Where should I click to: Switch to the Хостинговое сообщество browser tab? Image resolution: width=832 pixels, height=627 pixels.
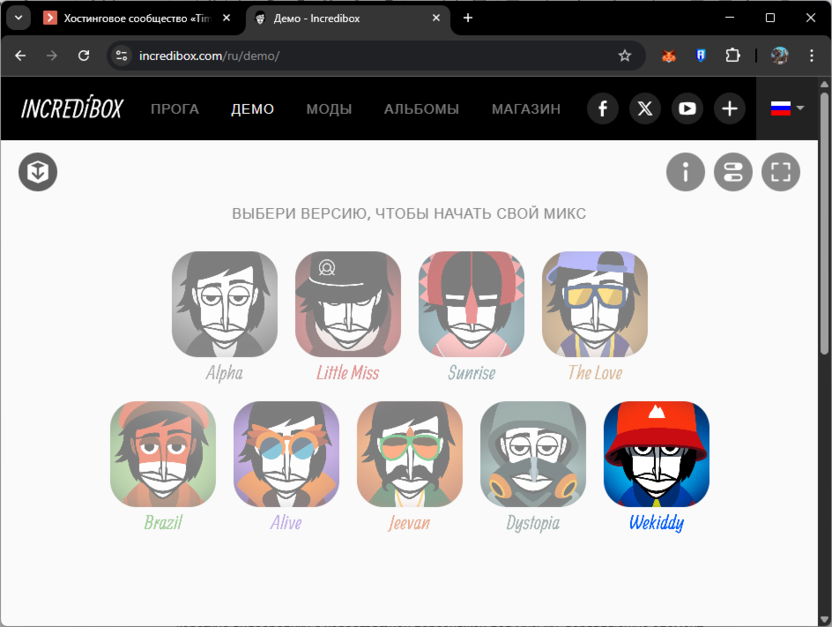135,17
